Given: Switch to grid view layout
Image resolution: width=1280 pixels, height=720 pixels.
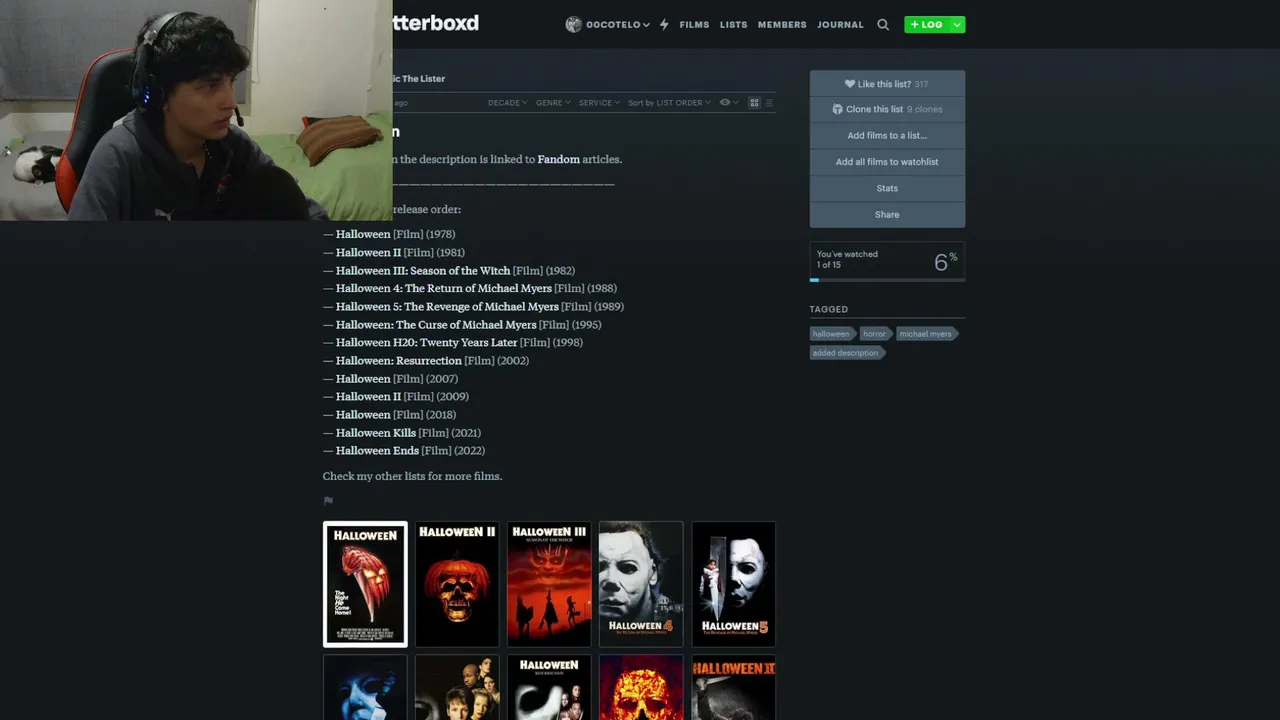Looking at the screenshot, I should coord(754,103).
